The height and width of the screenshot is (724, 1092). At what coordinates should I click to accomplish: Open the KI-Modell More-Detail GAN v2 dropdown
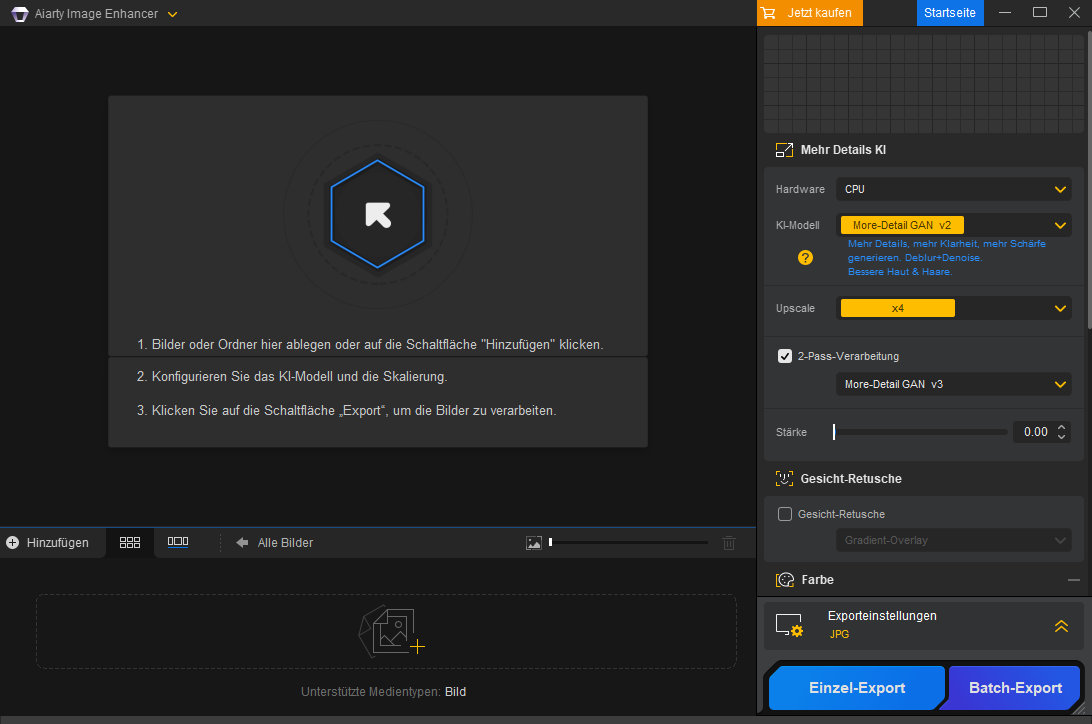(953, 226)
